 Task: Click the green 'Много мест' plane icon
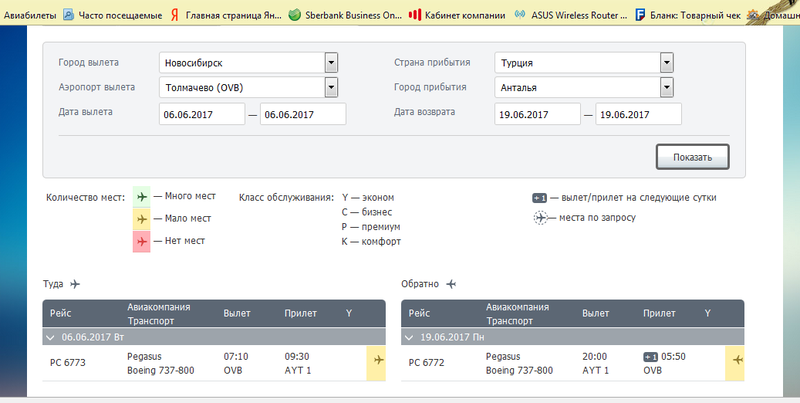click(x=142, y=196)
